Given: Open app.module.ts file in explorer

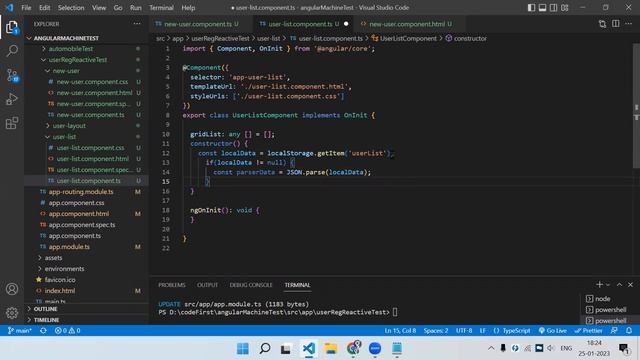Looking at the screenshot, I should tap(69, 247).
